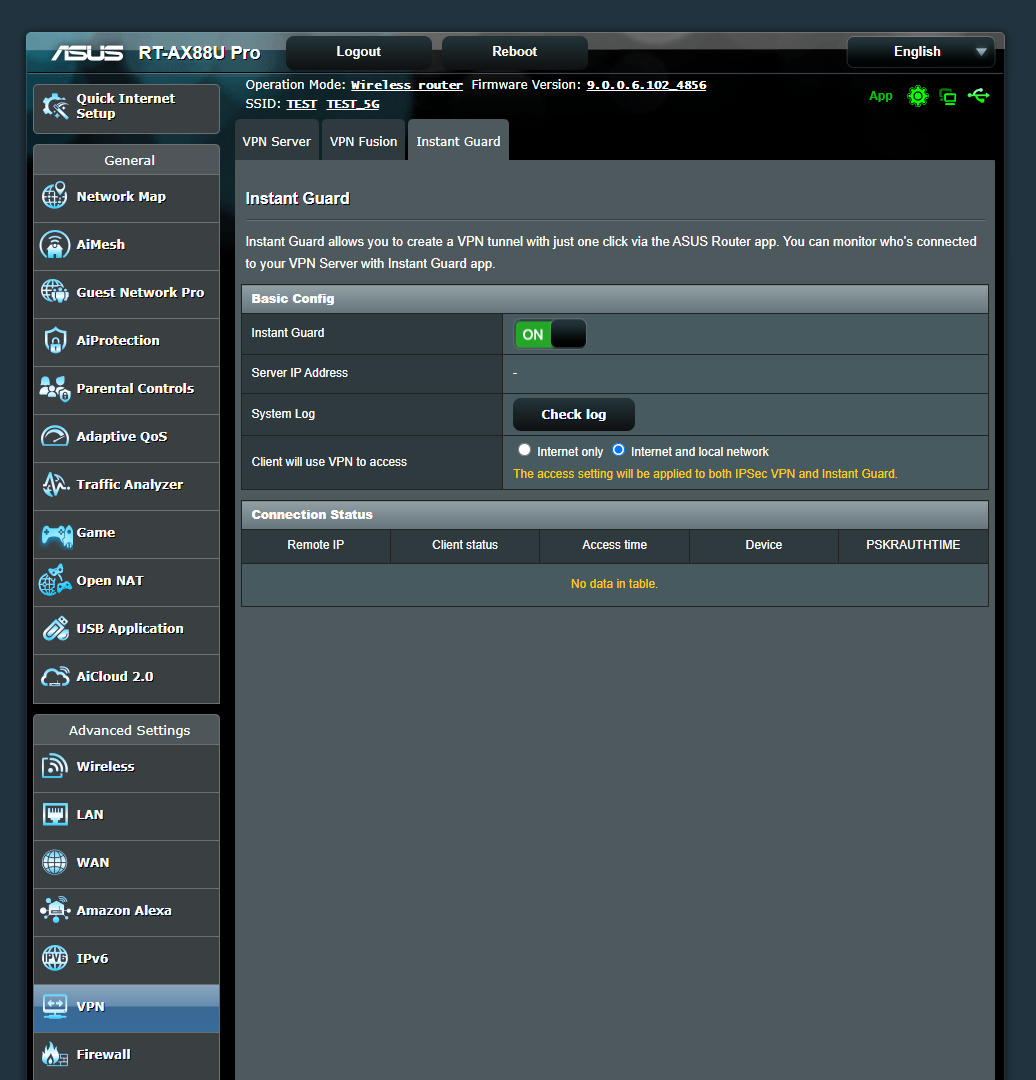The height and width of the screenshot is (1080, 1036).
Task: Select the Instant Guard tab
Action: click(x=458, y=141)
